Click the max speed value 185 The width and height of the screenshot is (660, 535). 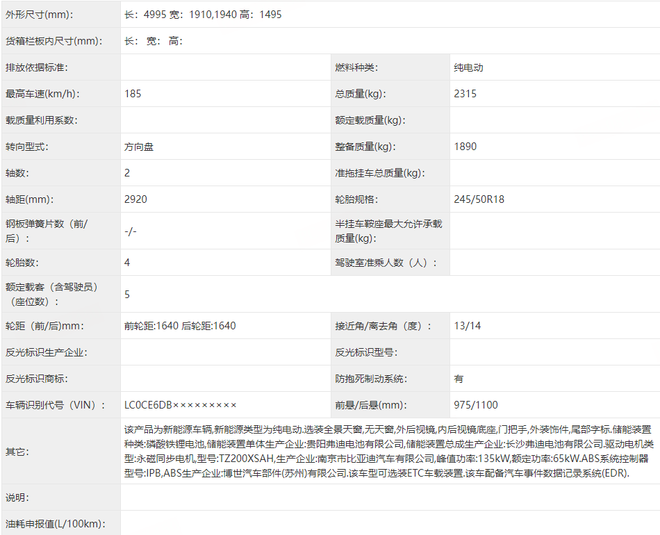tap(133, 93)
